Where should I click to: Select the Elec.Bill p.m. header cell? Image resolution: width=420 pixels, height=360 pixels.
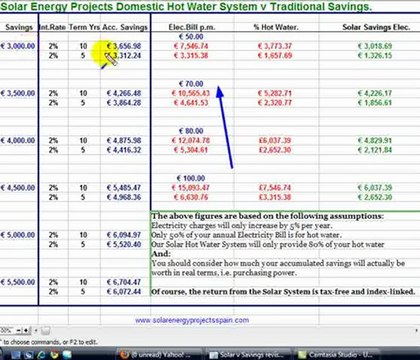point(192,27)
